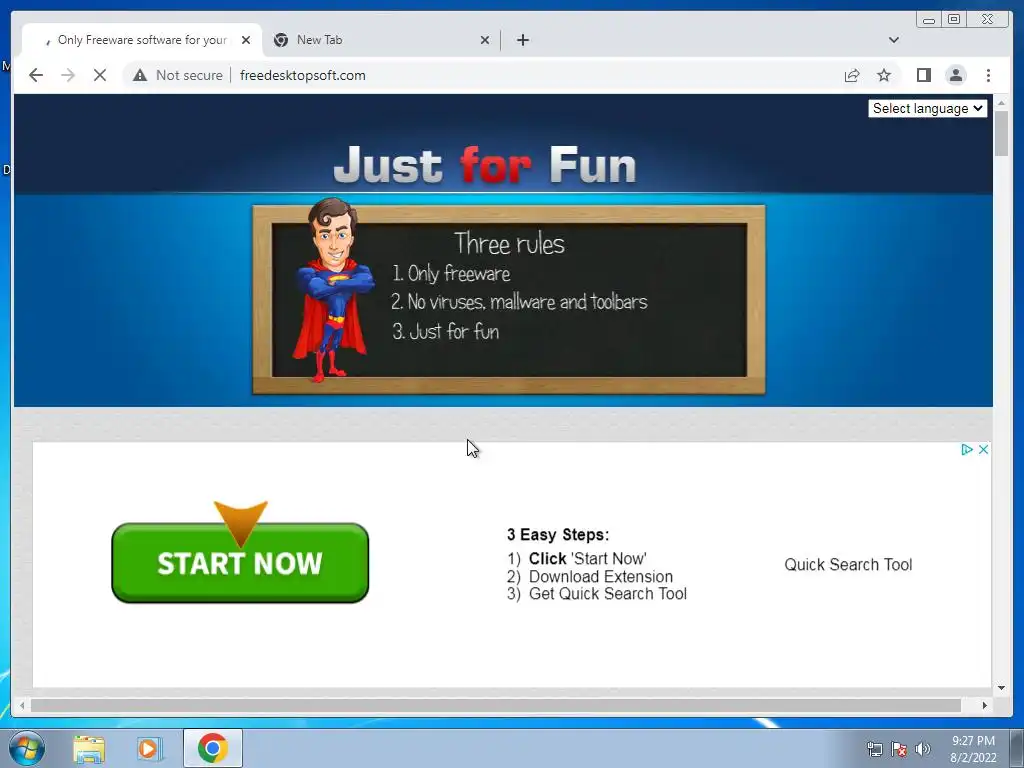This screenshot has height=768, width=1024.
Task: Share this page via share icon
Action: pos(852,75)
